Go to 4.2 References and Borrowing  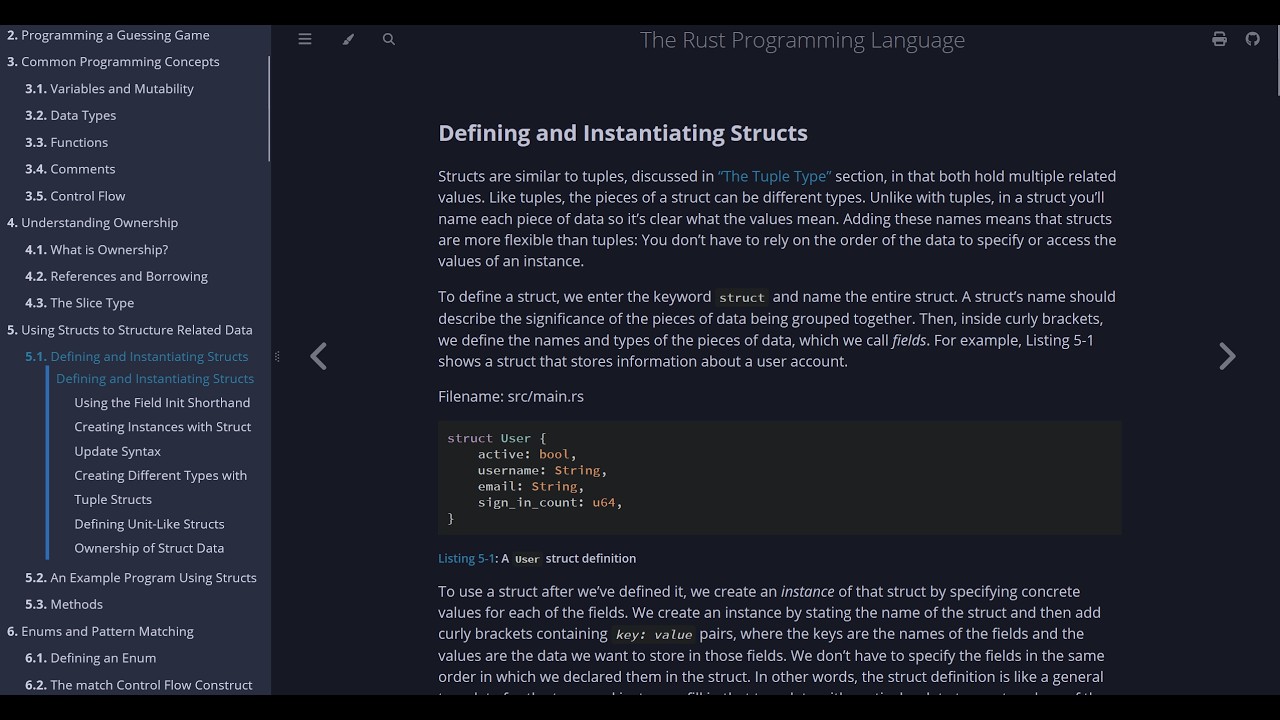click(x=116, y=277)
